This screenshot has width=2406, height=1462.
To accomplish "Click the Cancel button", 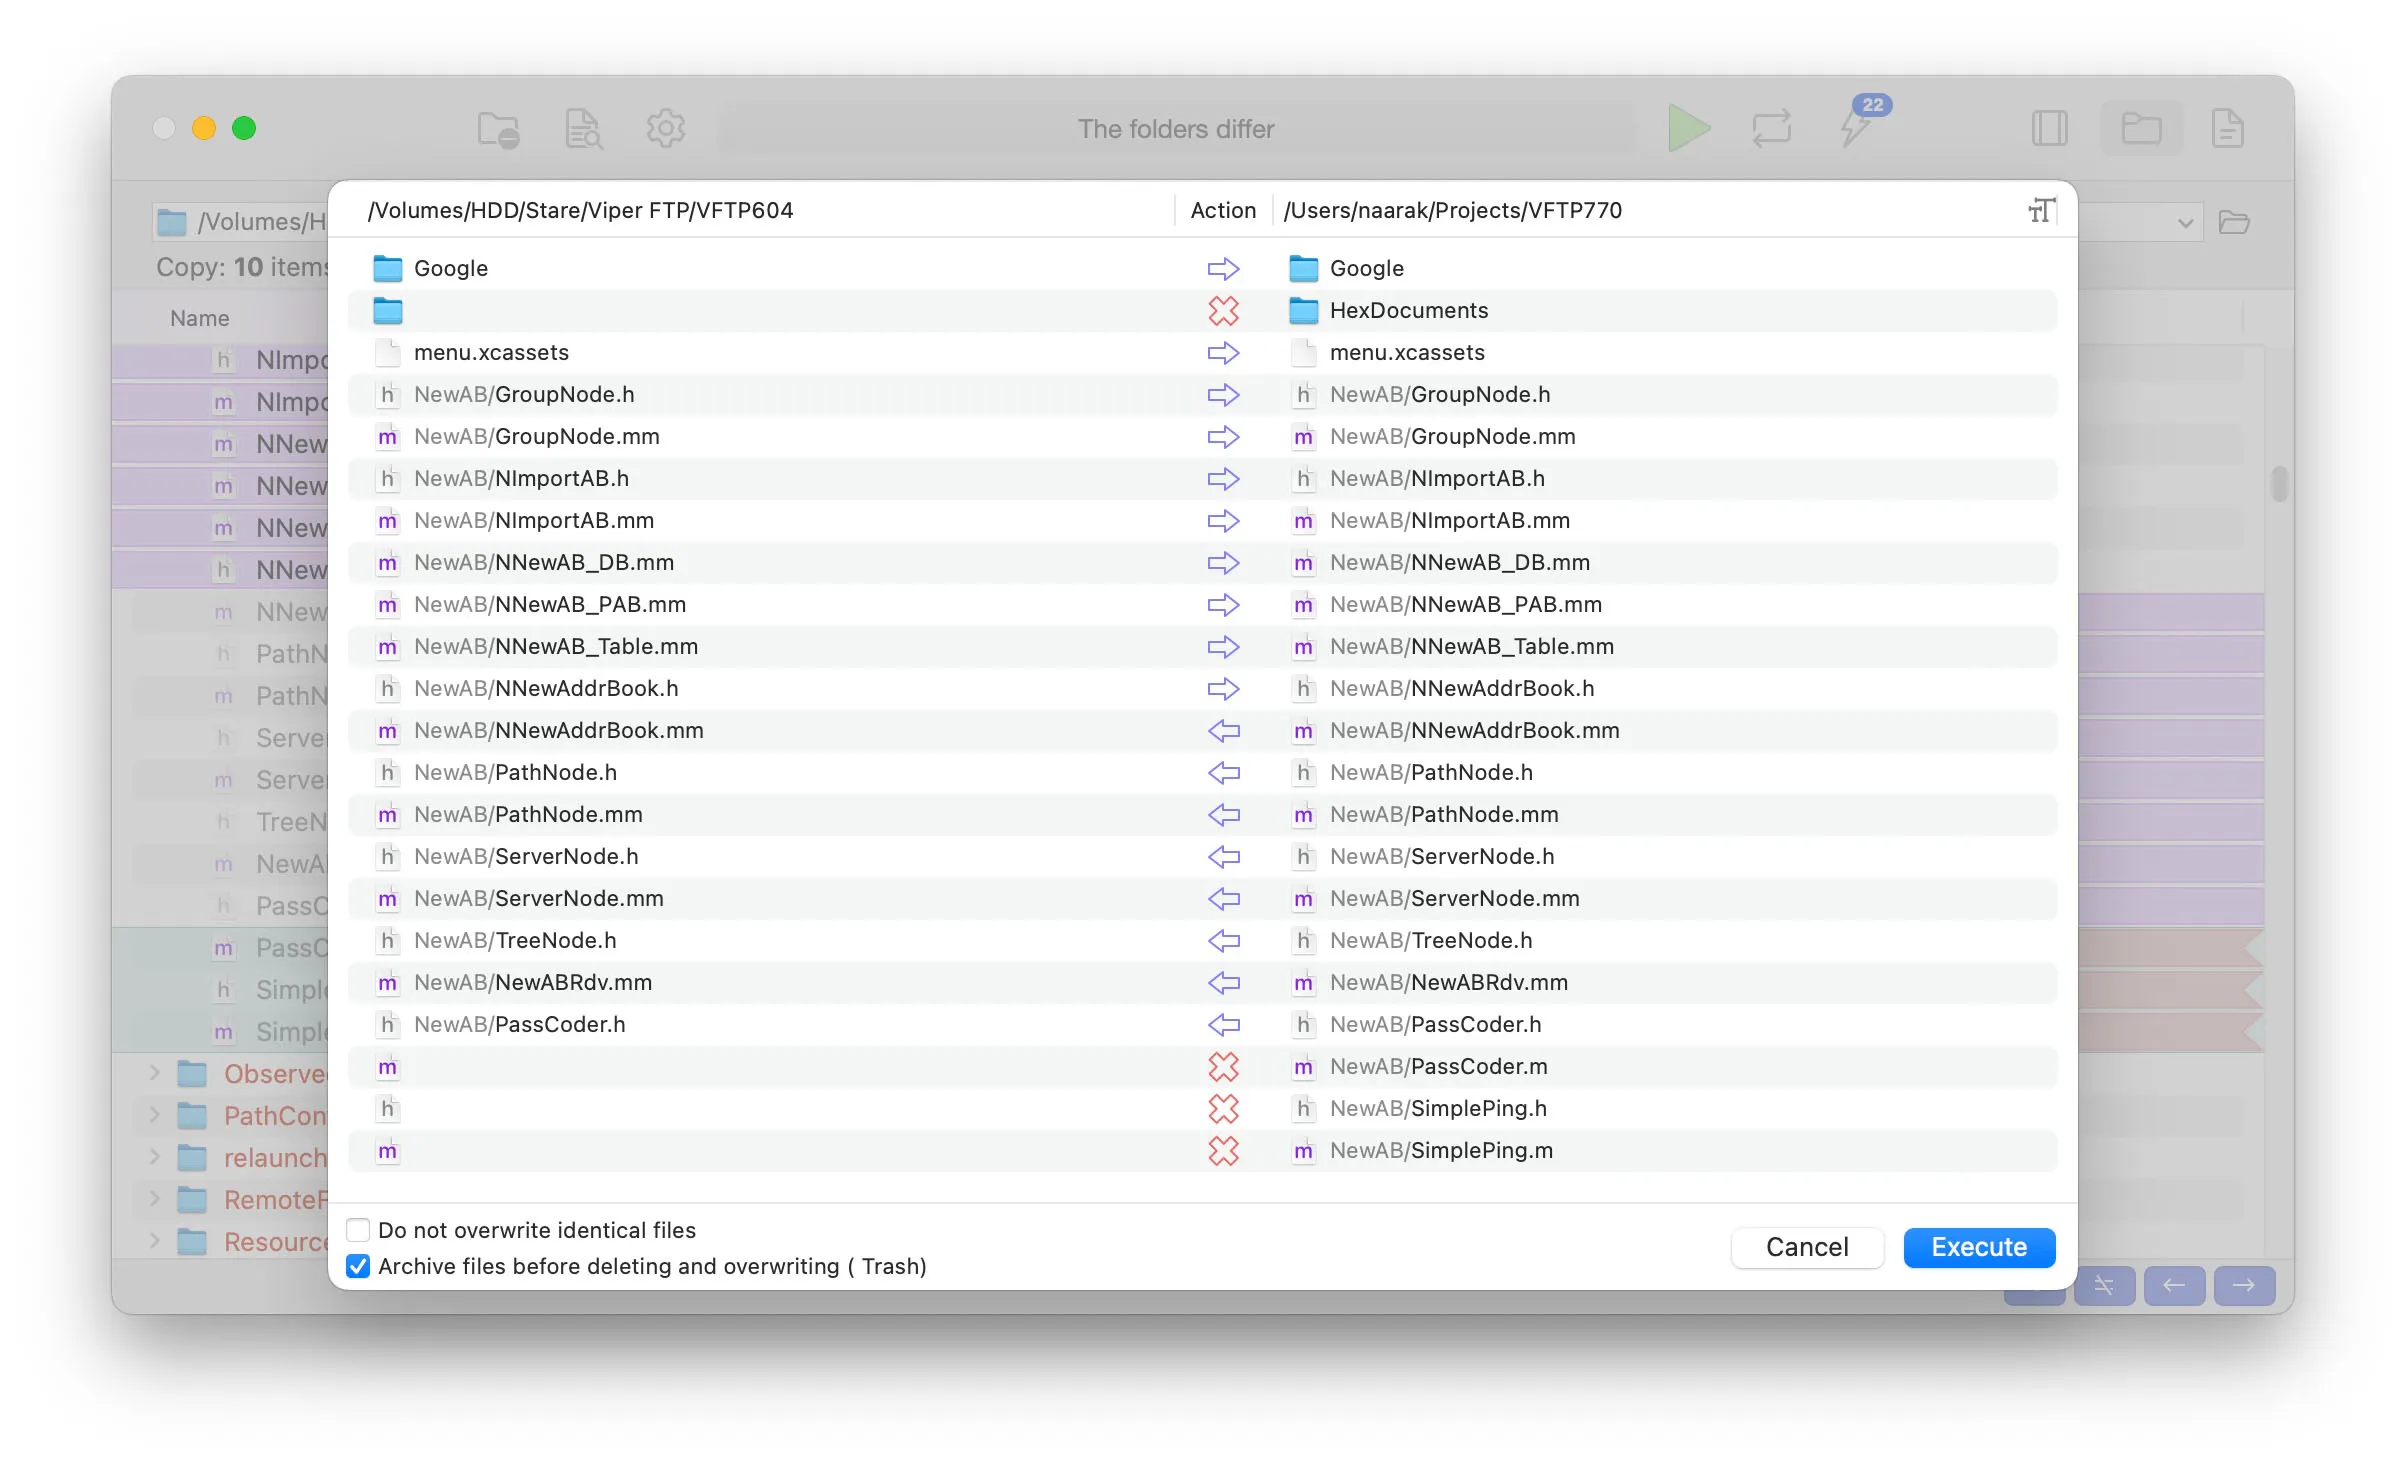I will pyautogui.click(x=1807, y=1247).
